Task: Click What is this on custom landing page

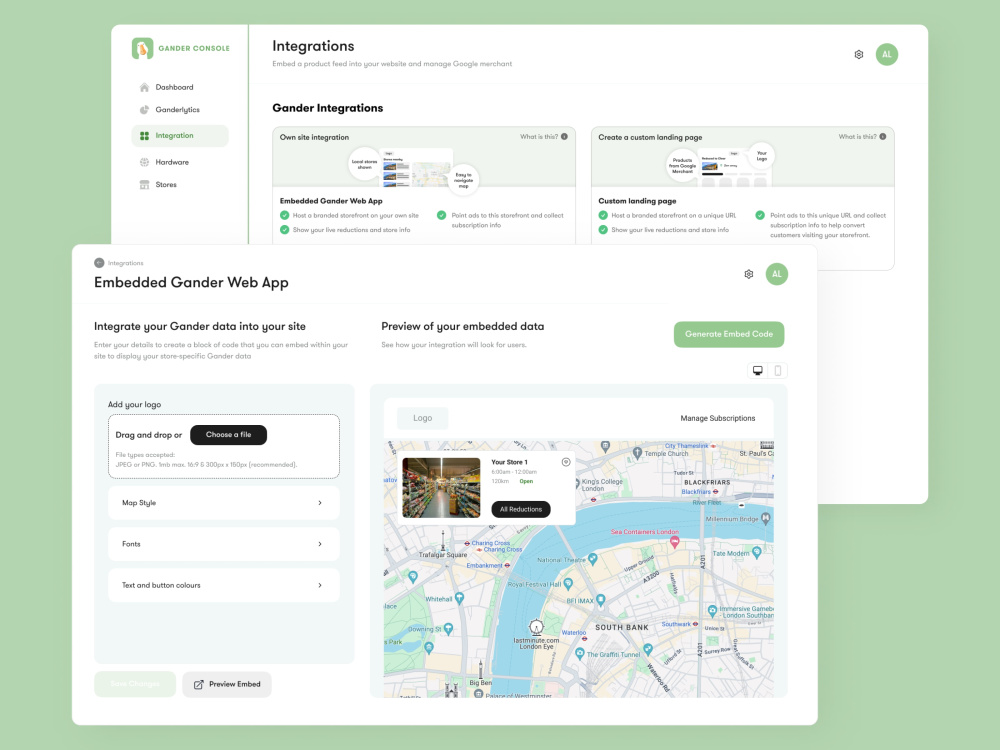Action: point(857,136)
